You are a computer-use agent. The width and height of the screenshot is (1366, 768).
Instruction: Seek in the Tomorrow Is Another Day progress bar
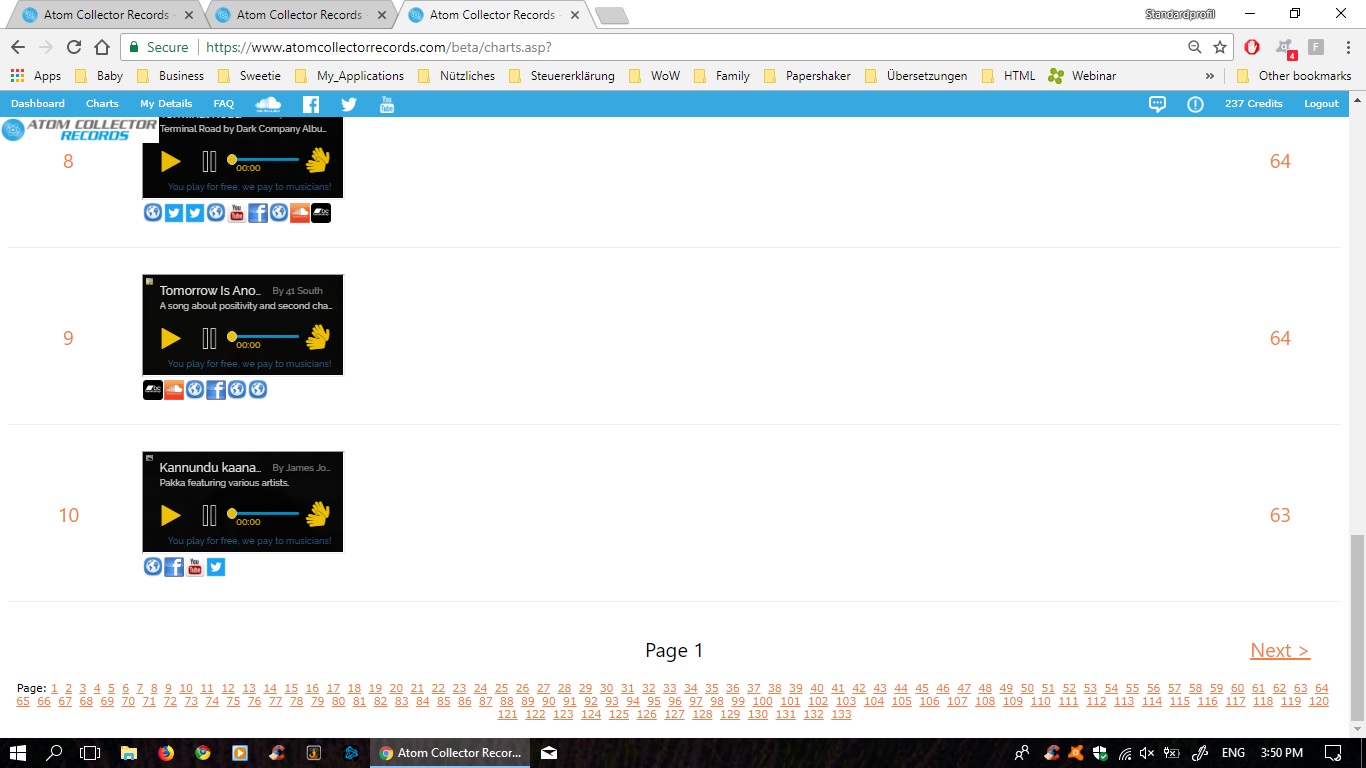click(264, 336)
